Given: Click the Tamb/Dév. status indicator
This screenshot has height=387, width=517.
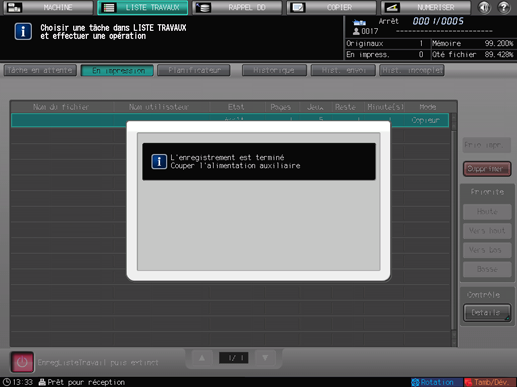Looking at the screenshot, I should [490, 382].
